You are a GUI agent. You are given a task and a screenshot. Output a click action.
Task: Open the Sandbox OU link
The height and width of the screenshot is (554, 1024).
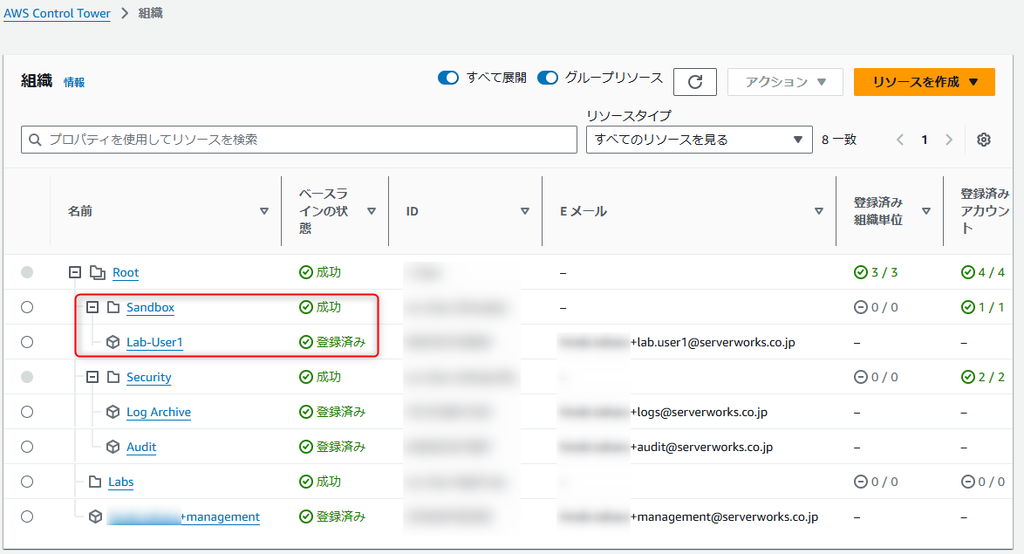click(x=150, y=307)
